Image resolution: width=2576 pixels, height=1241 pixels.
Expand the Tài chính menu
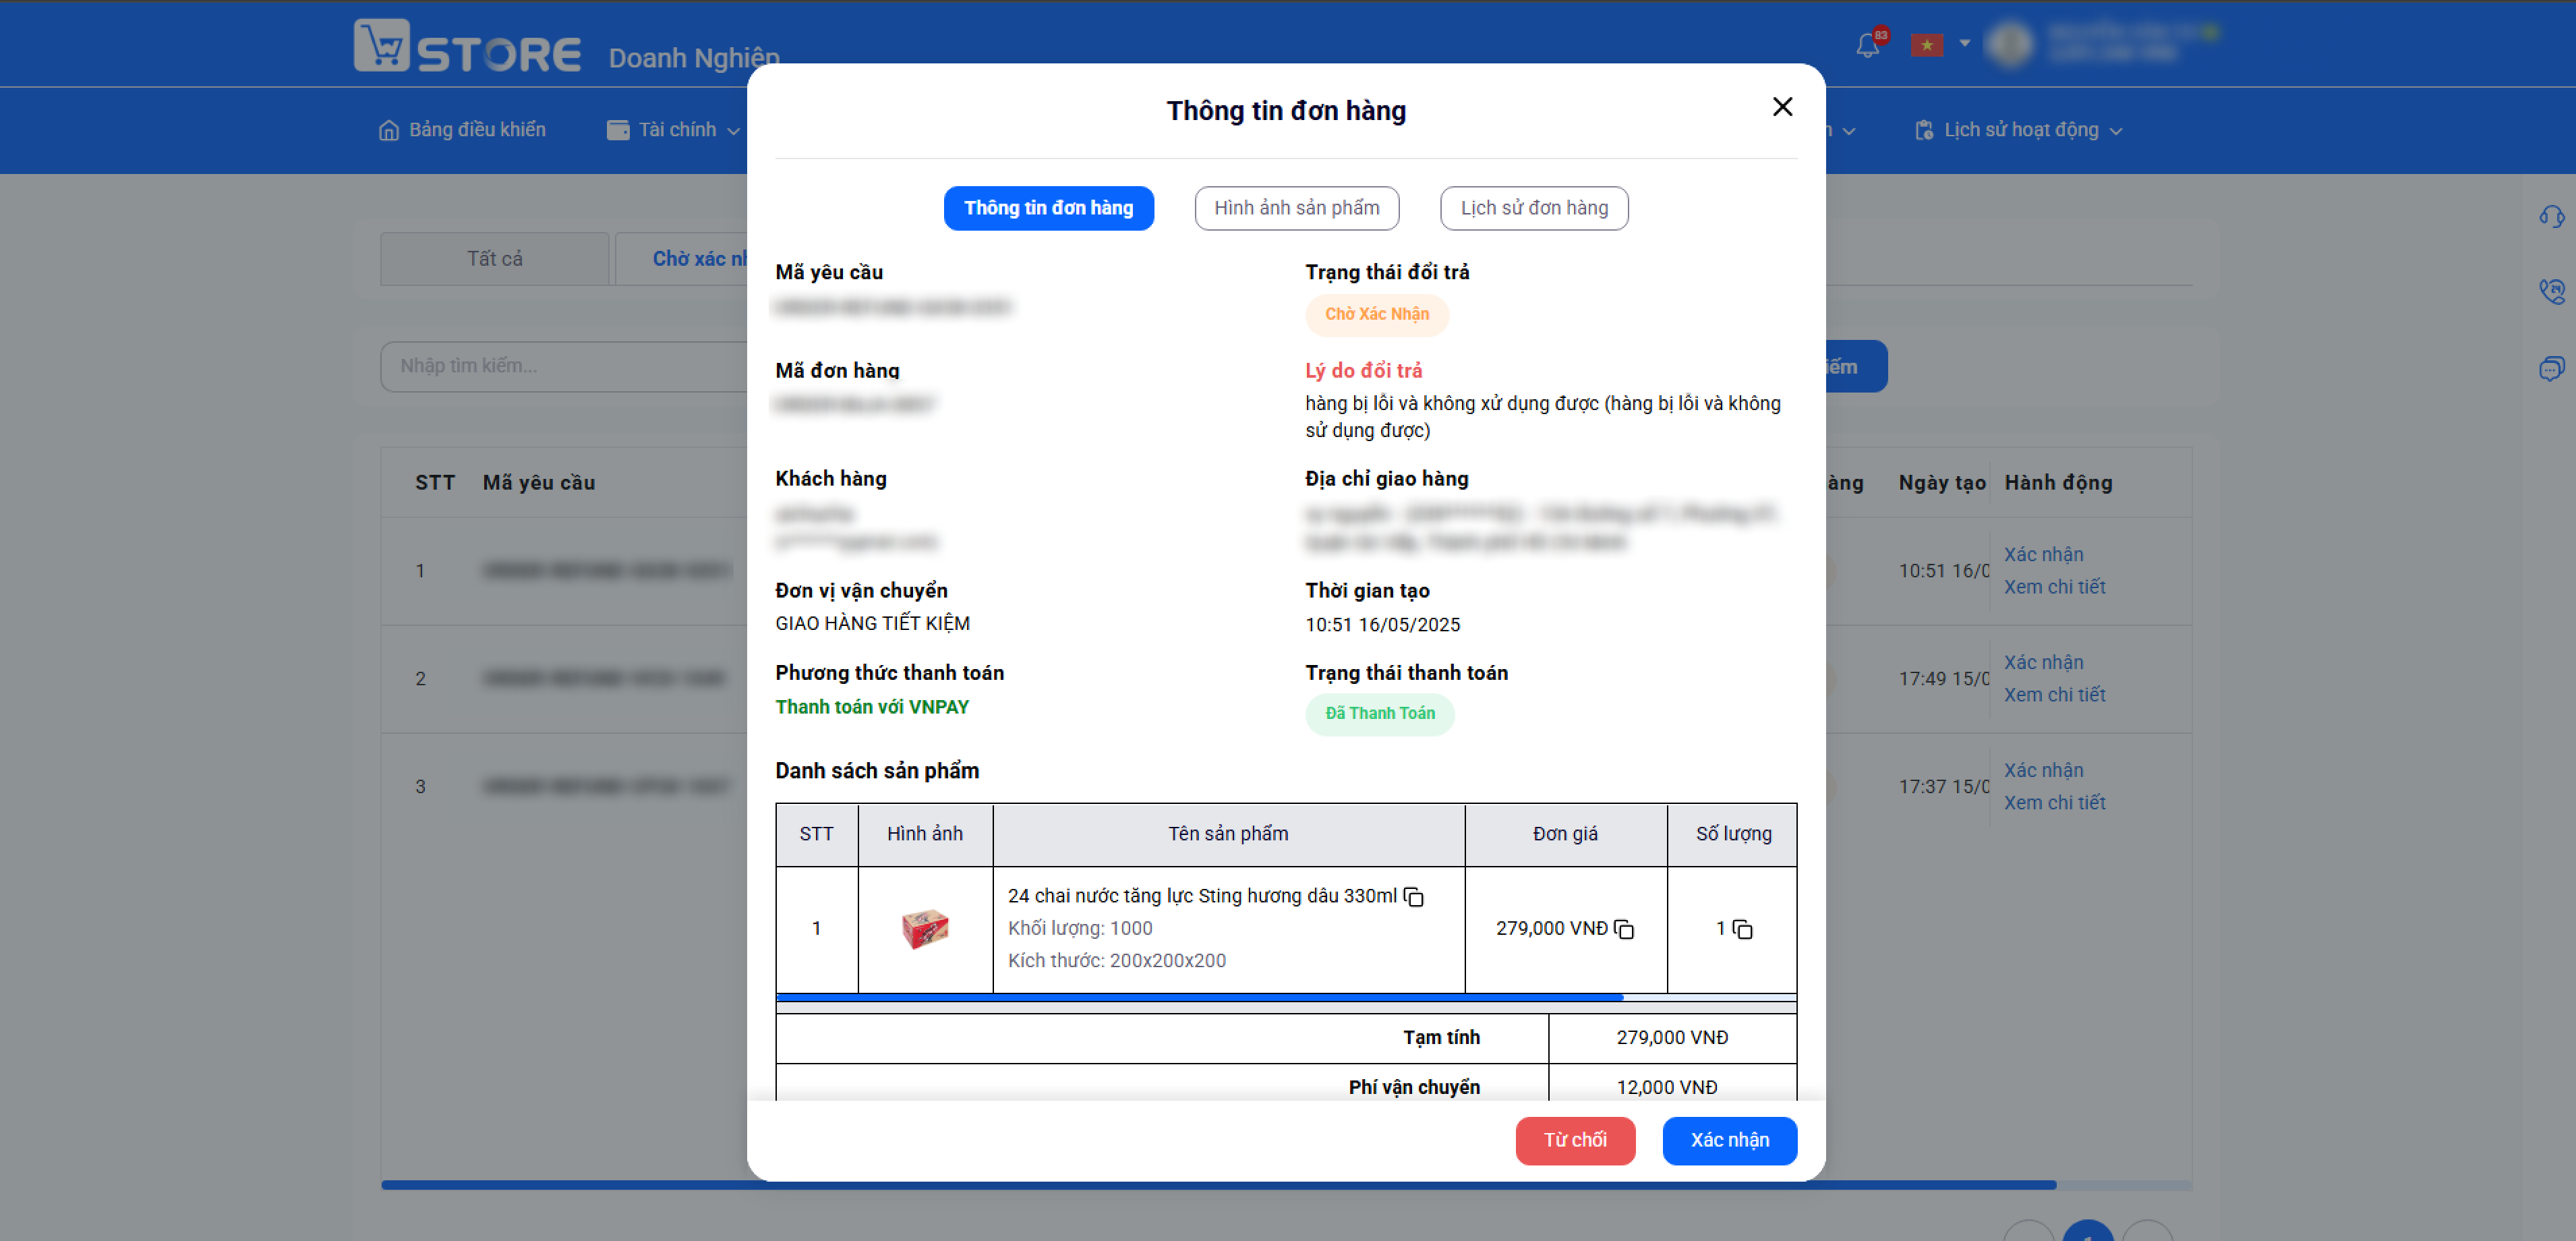pyautogui.click(x=673, y=130)
